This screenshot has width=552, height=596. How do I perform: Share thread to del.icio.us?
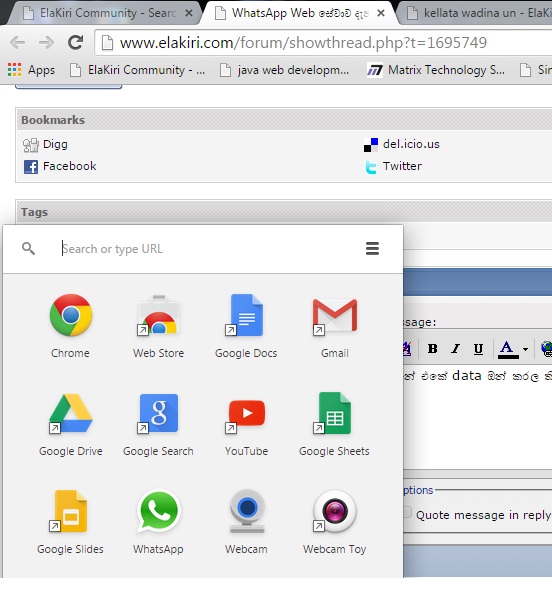pyautogui.click(x=411, y=144)
